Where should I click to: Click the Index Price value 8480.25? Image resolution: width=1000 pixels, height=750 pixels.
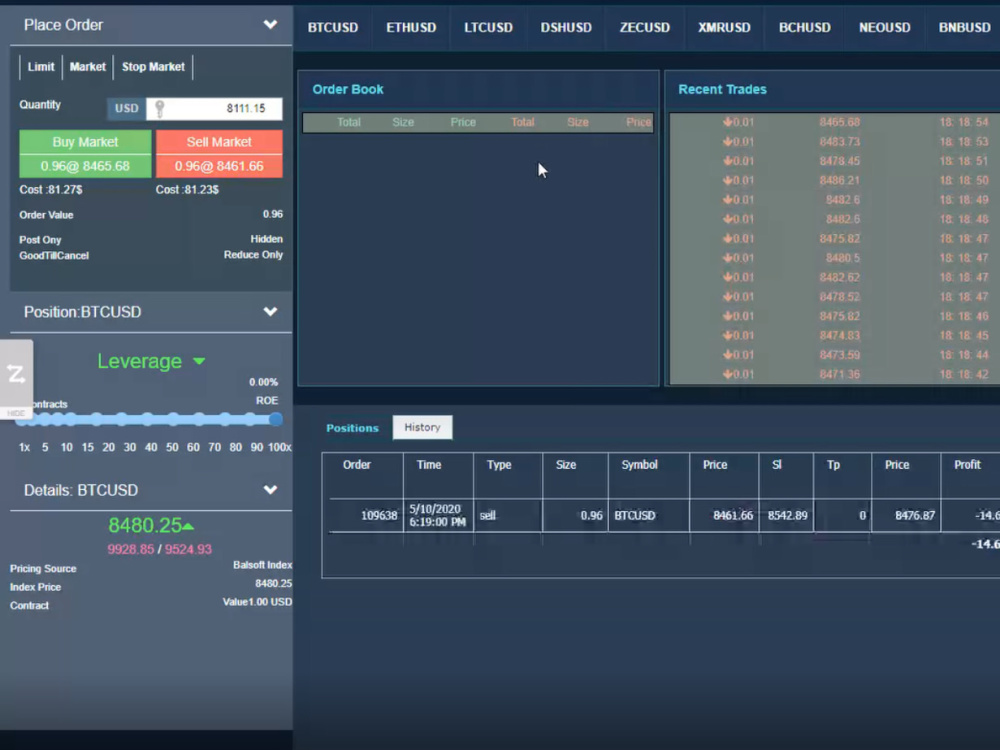point(273,584)
